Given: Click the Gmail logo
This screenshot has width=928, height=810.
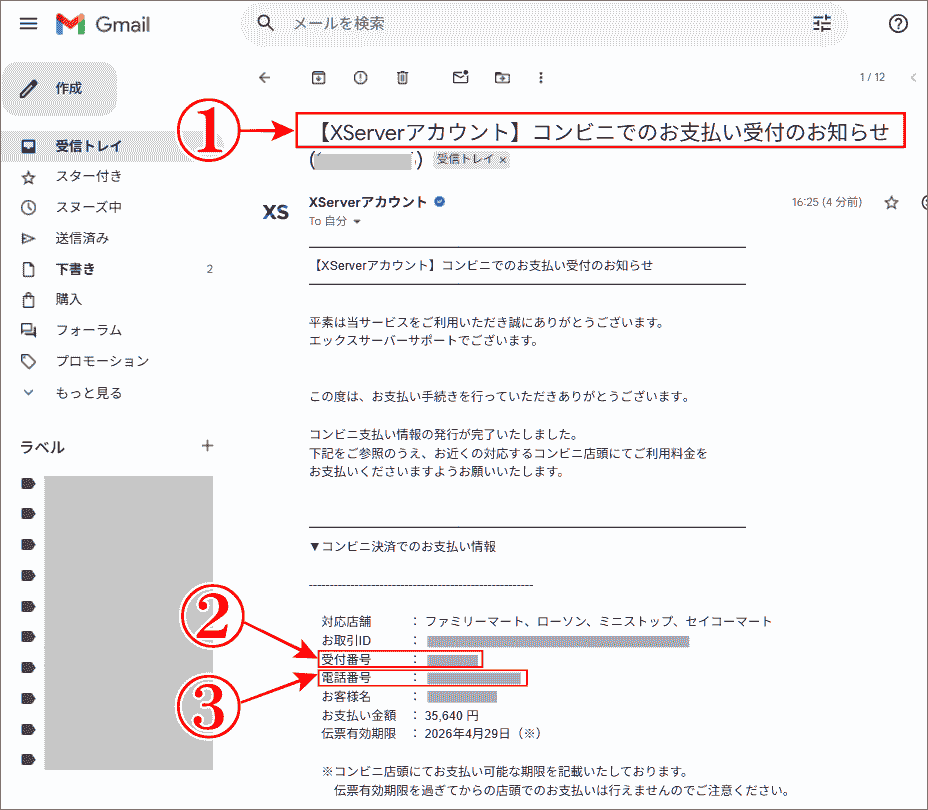Looking at the screenshot, I should coord(103,24).
